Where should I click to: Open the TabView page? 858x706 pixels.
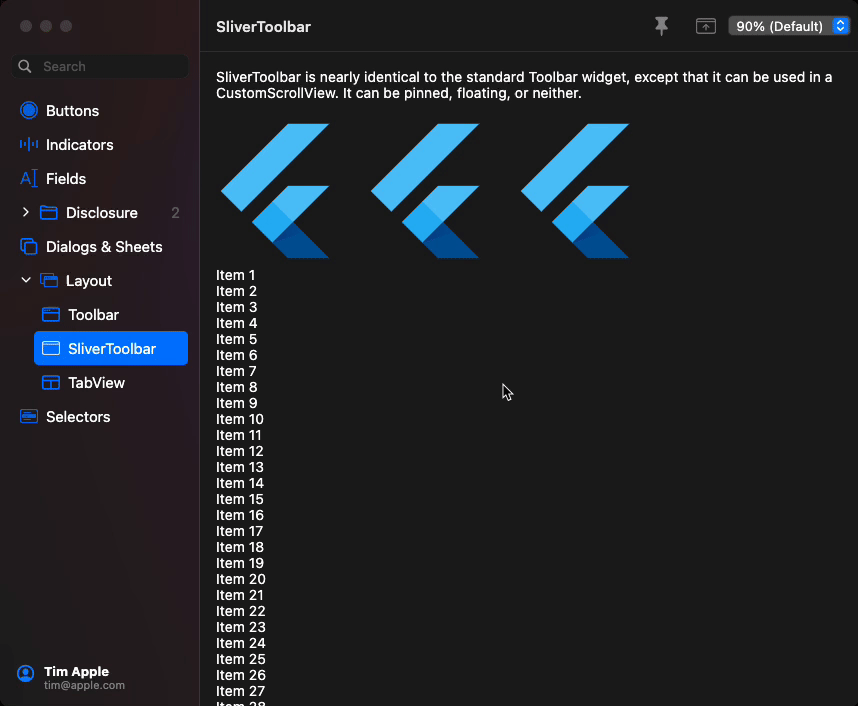point(96,382)
